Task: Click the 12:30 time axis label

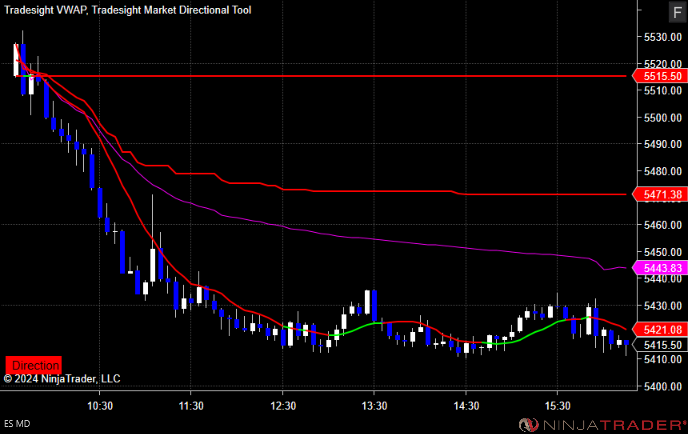Action: coord(283,405)
